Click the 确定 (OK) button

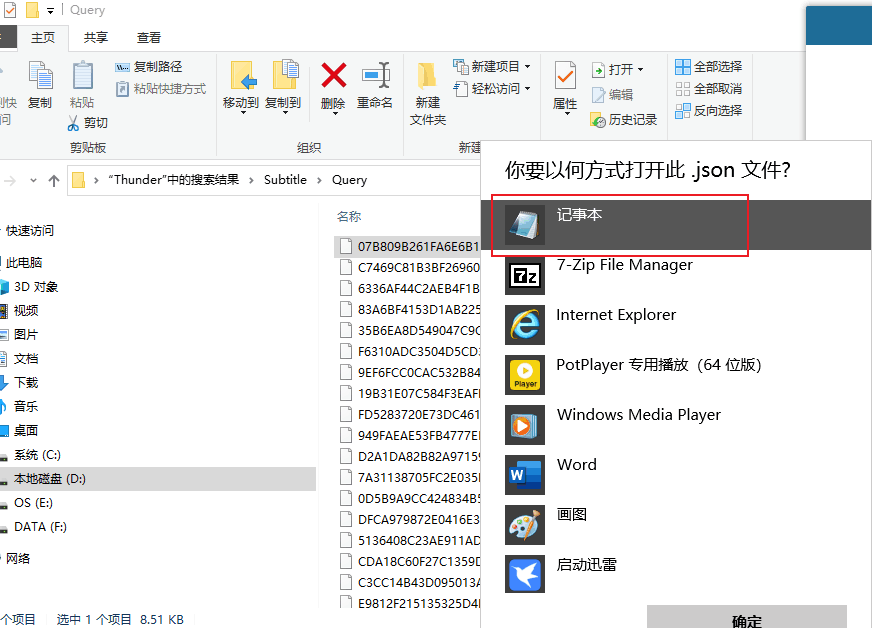coord(747,617)
